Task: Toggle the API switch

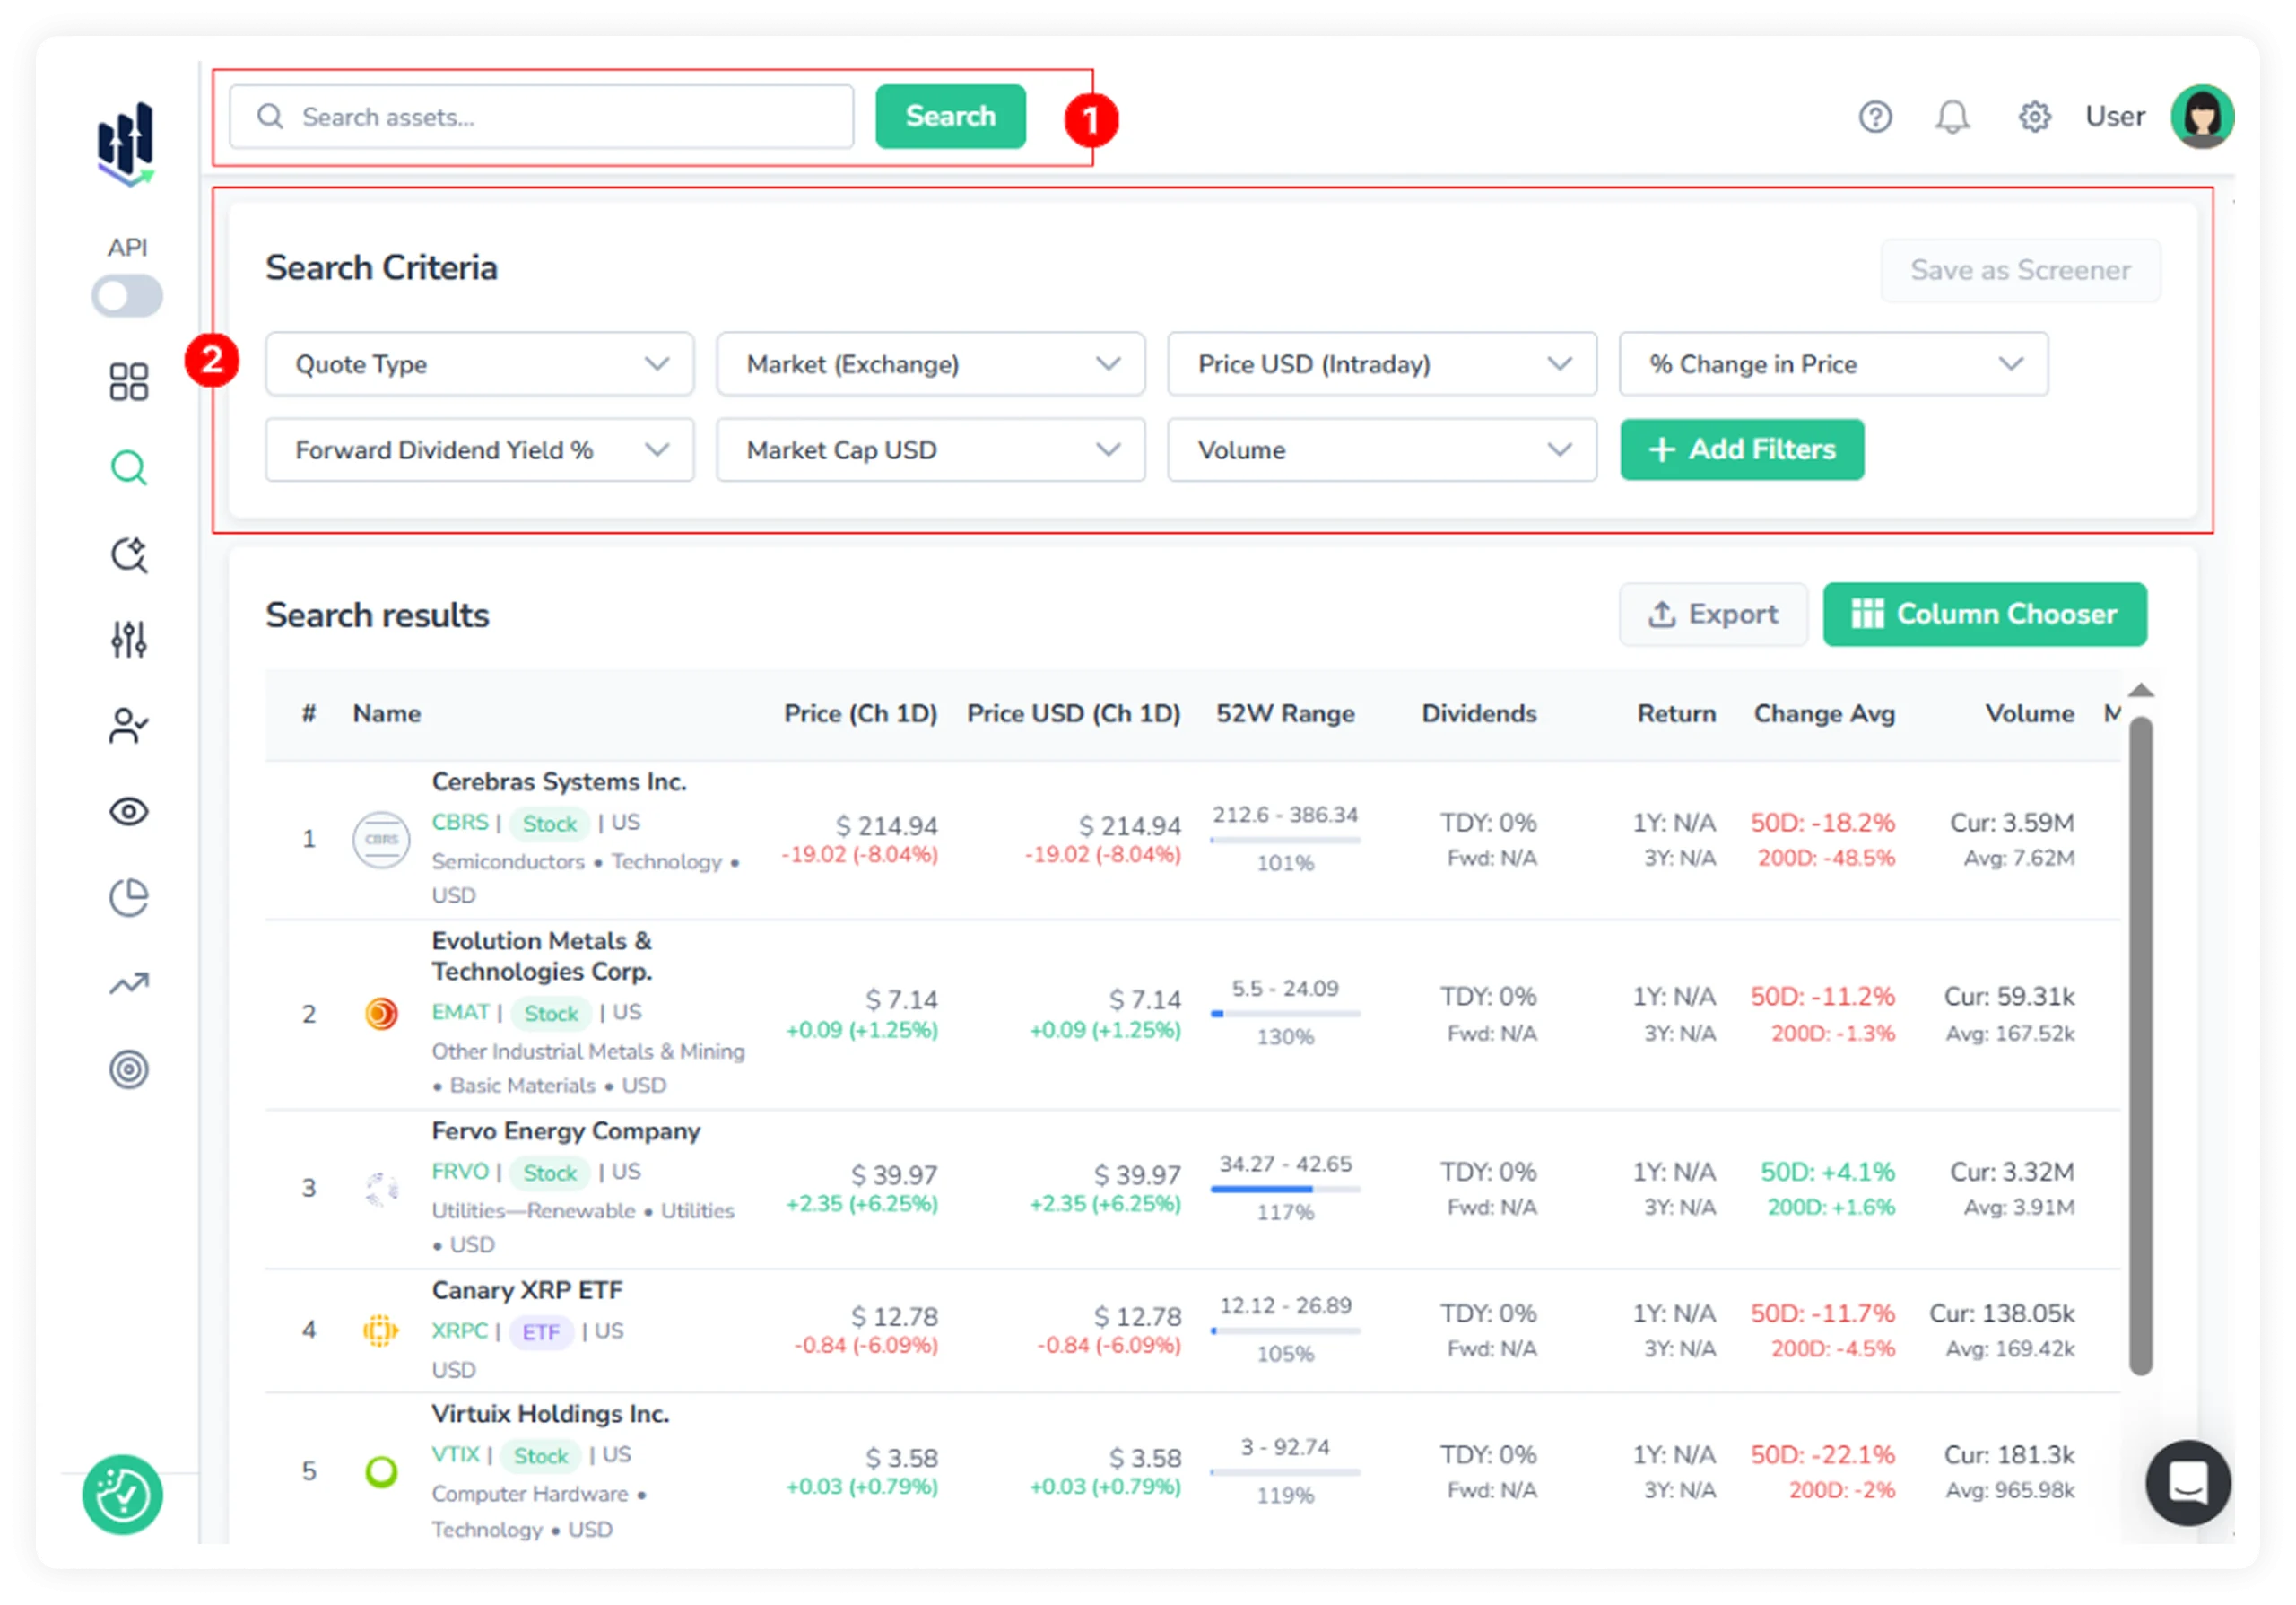Action: (x=127, y=296)
